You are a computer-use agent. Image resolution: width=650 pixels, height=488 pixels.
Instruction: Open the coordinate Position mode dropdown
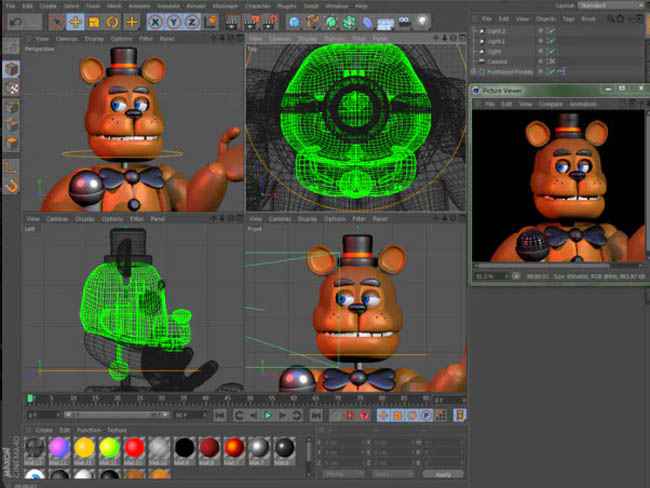pos(343,474)
